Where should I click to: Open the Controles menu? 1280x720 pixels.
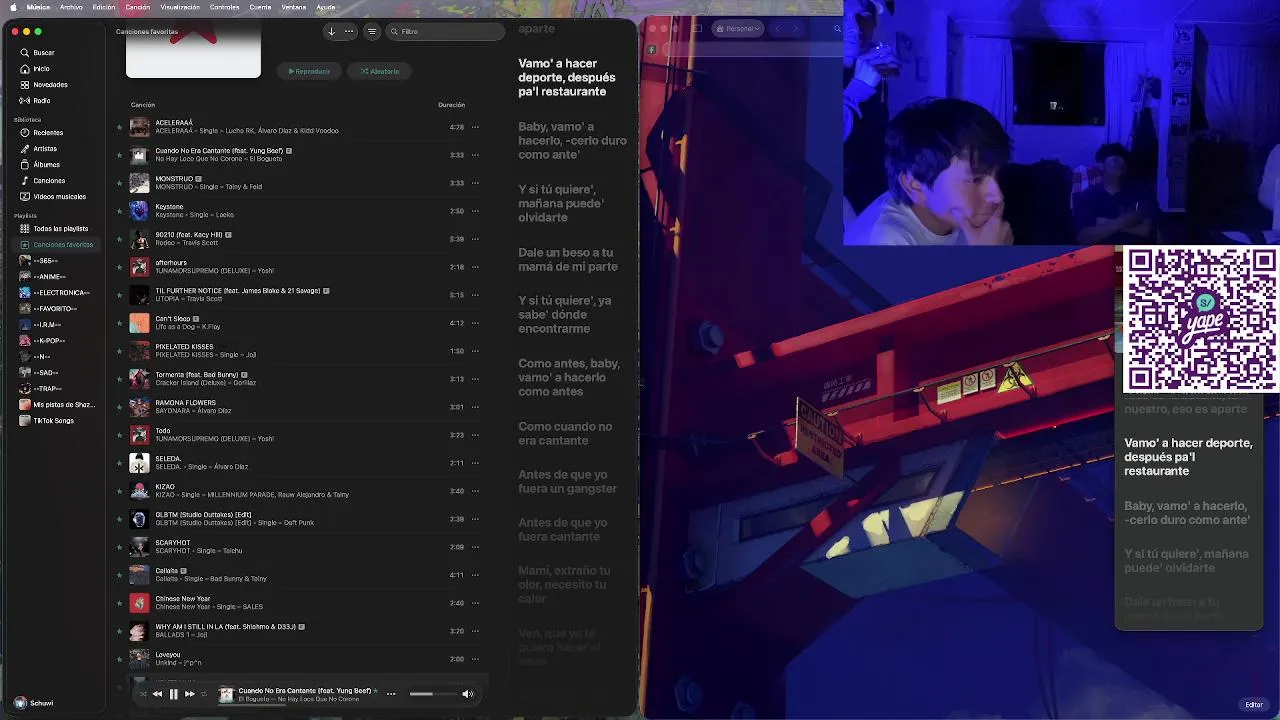coord(224,7)
